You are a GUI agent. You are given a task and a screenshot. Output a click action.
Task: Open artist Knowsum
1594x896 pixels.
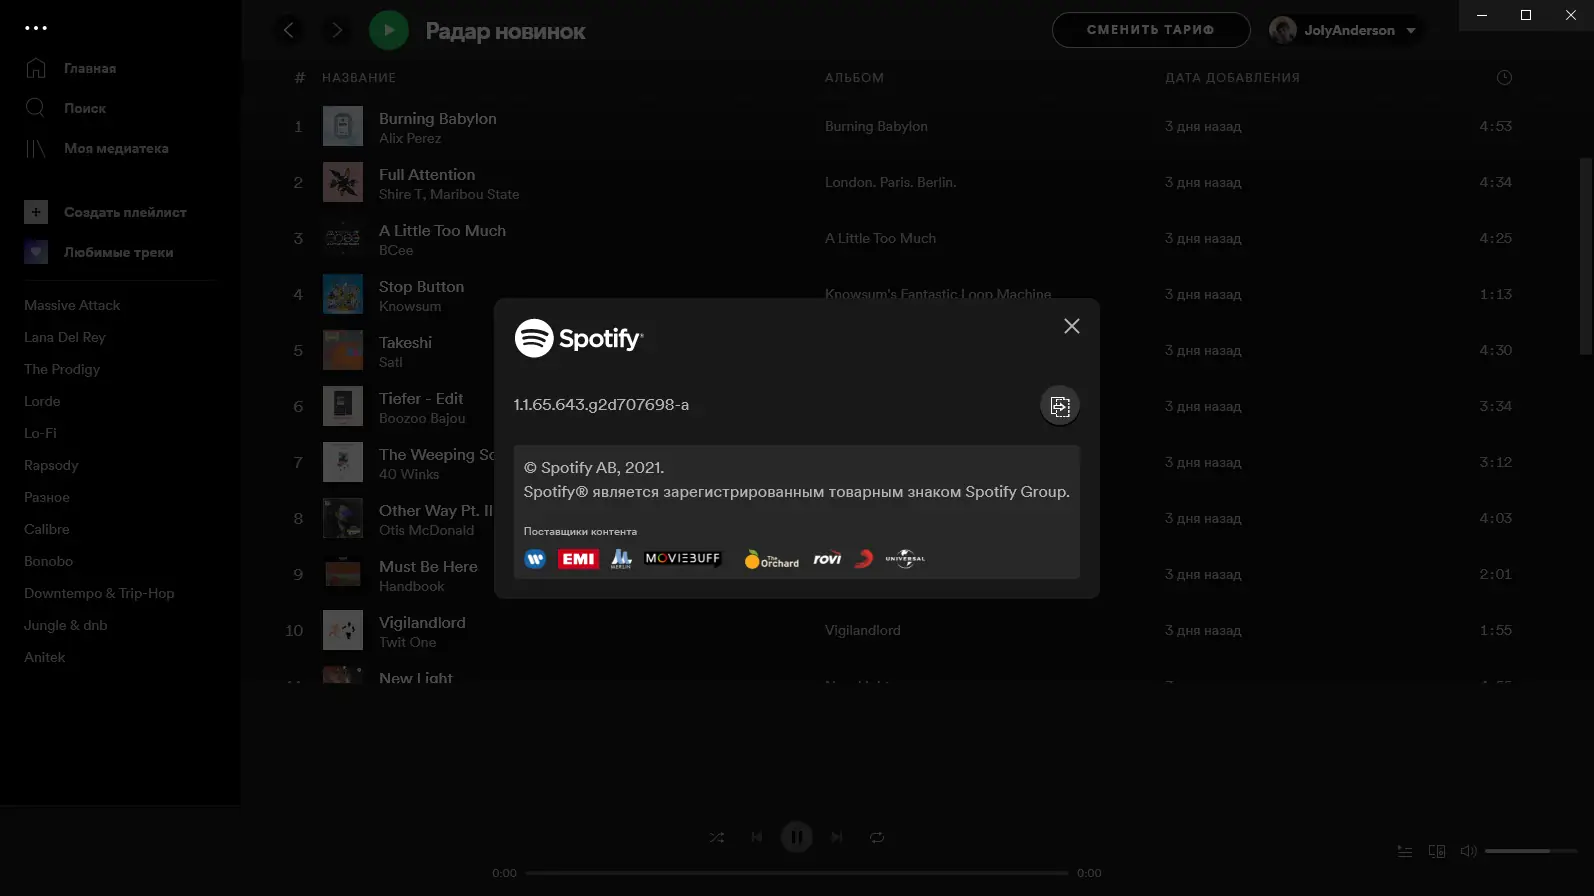[x=410, y=306]
